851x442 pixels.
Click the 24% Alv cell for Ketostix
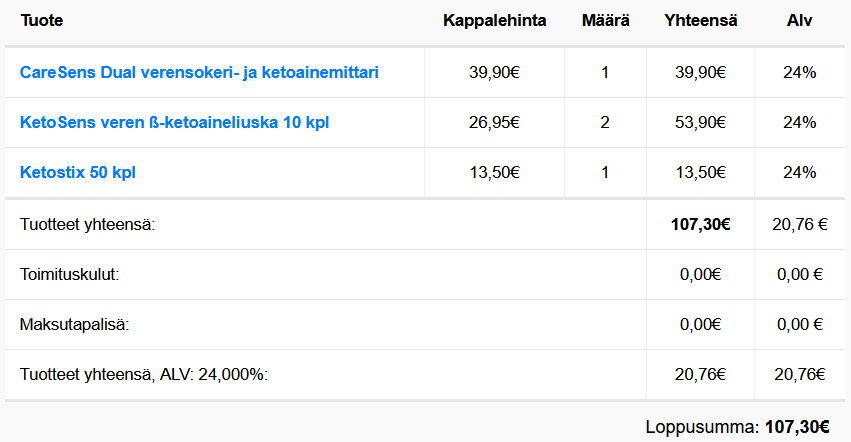[799, 172]
